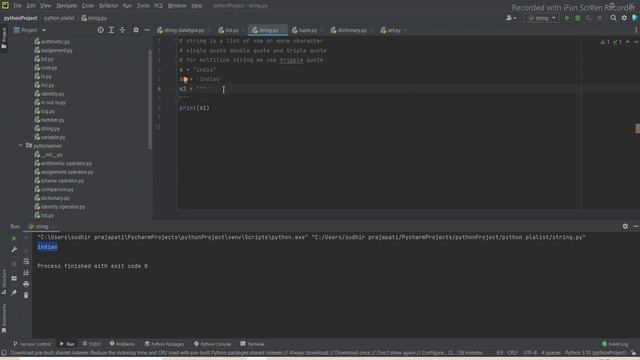
Task: Open identity.py in project tree
Action: (x=52, y=94)
